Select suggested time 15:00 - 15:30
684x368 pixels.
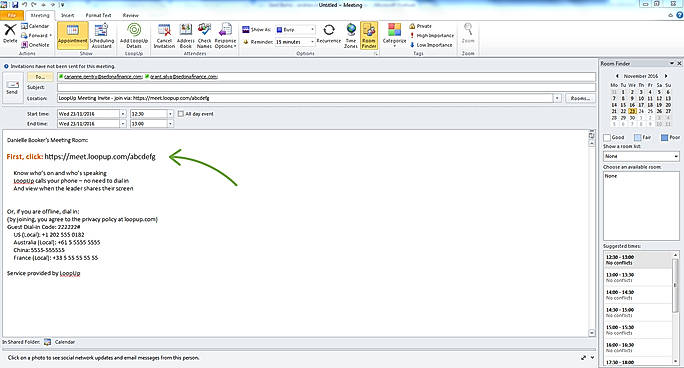click(637, 330)
